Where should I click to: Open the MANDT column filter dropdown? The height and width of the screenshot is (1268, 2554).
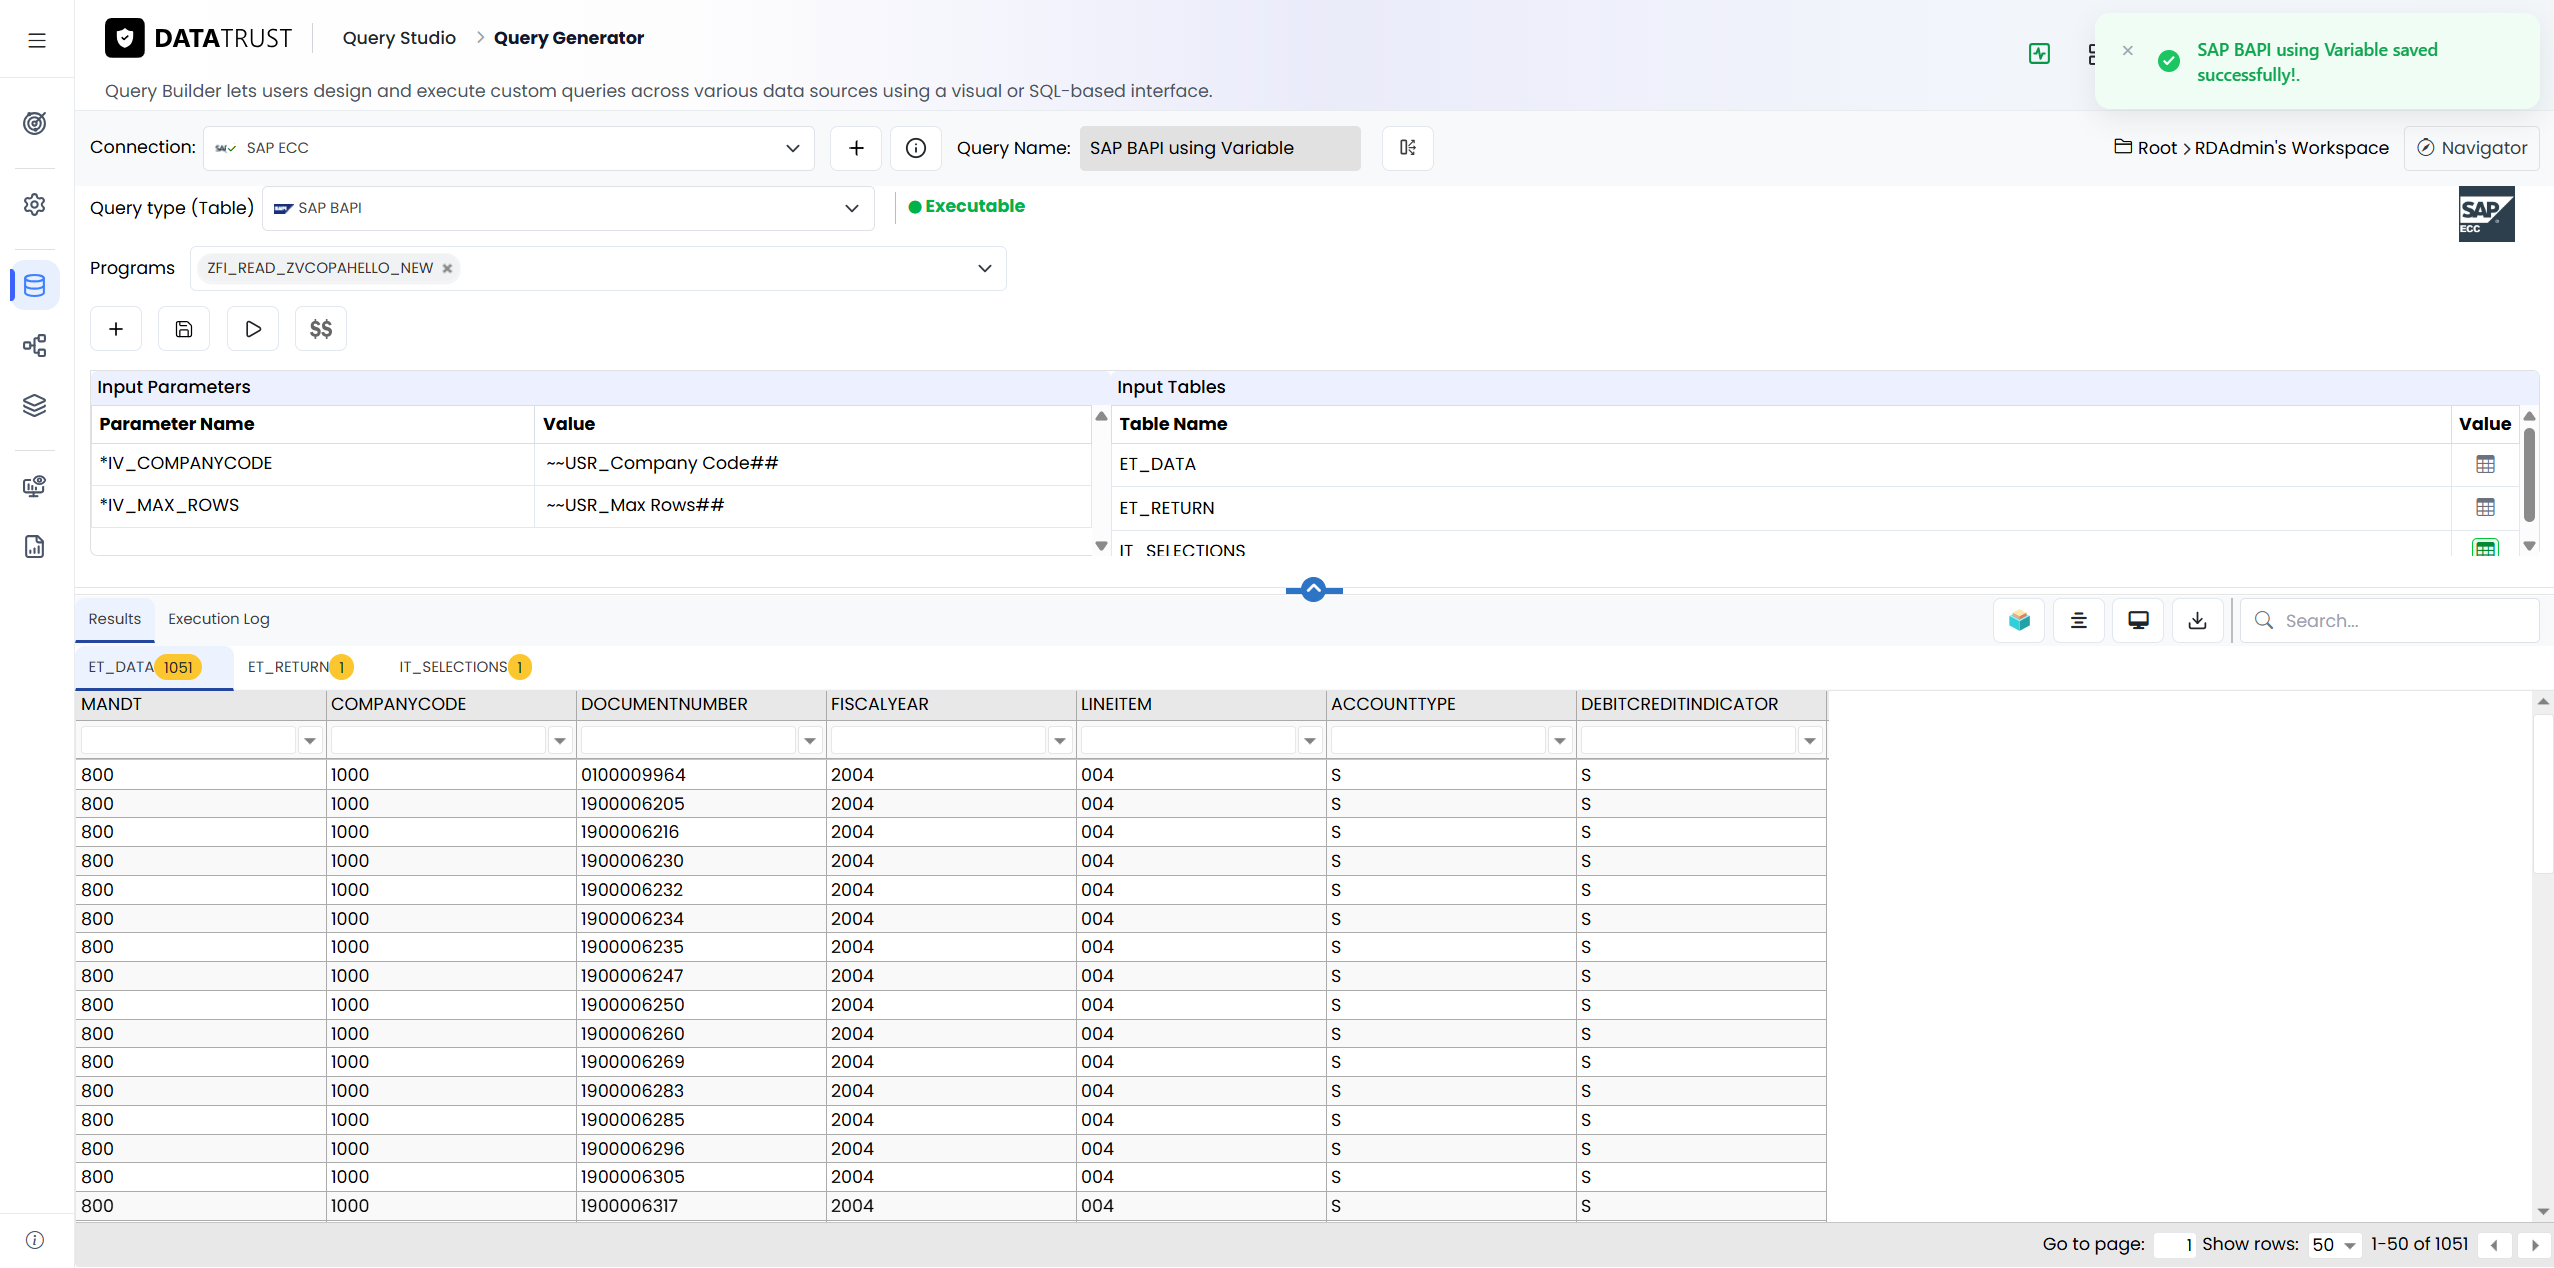(x=309, y=741)
